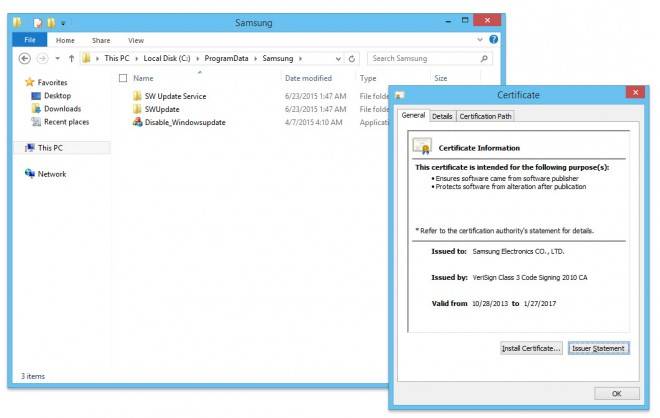Screen dimensions: 660x418
Task: Switch to Details tab in Certificate
Action: click(x=442, y=116)
